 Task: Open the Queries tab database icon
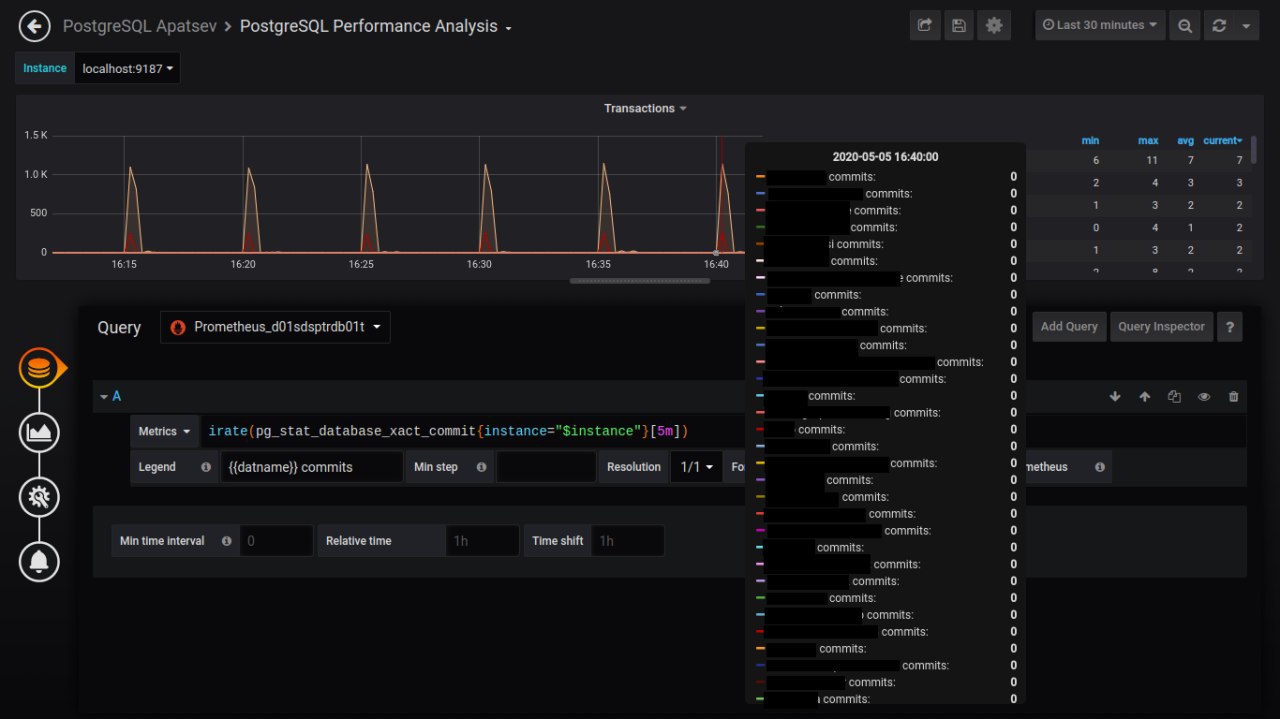[x=39, y=368]
